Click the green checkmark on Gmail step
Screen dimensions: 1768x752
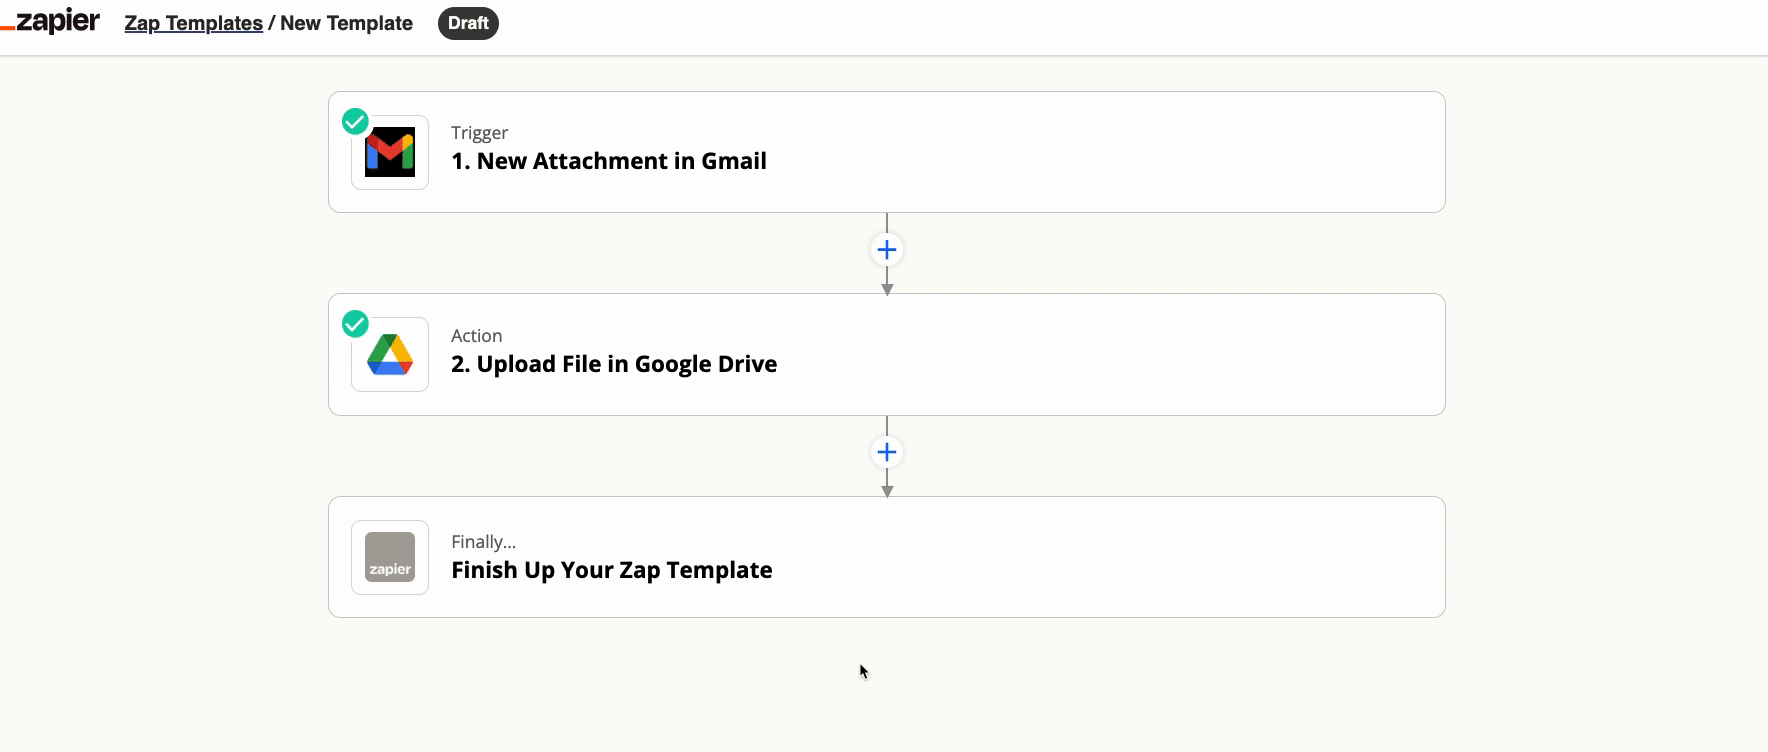pos(355,122)
